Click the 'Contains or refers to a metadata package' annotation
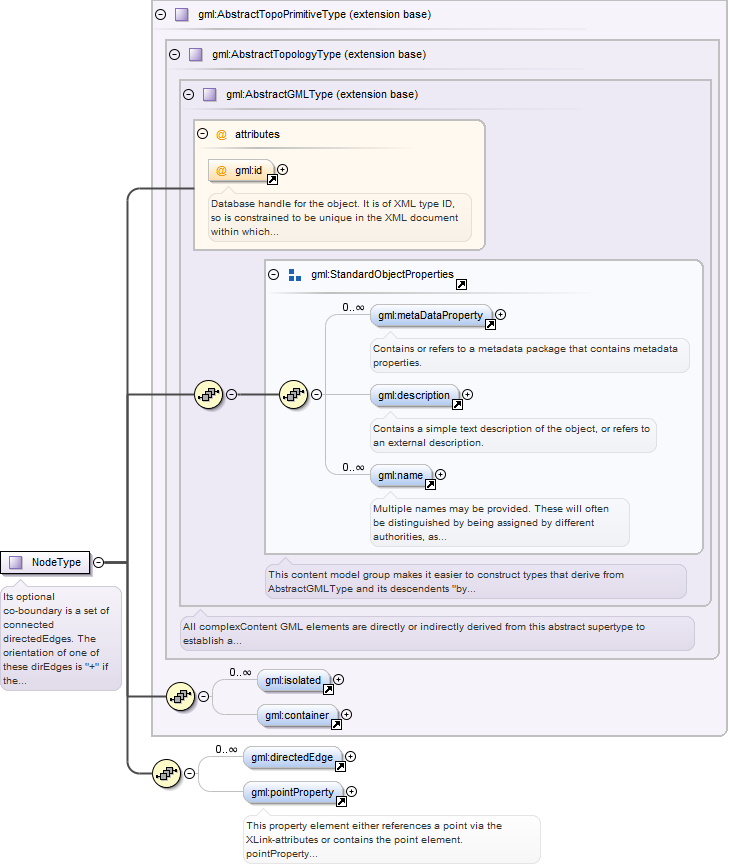This screenshot has height=867, width=729. click(529, 356)
